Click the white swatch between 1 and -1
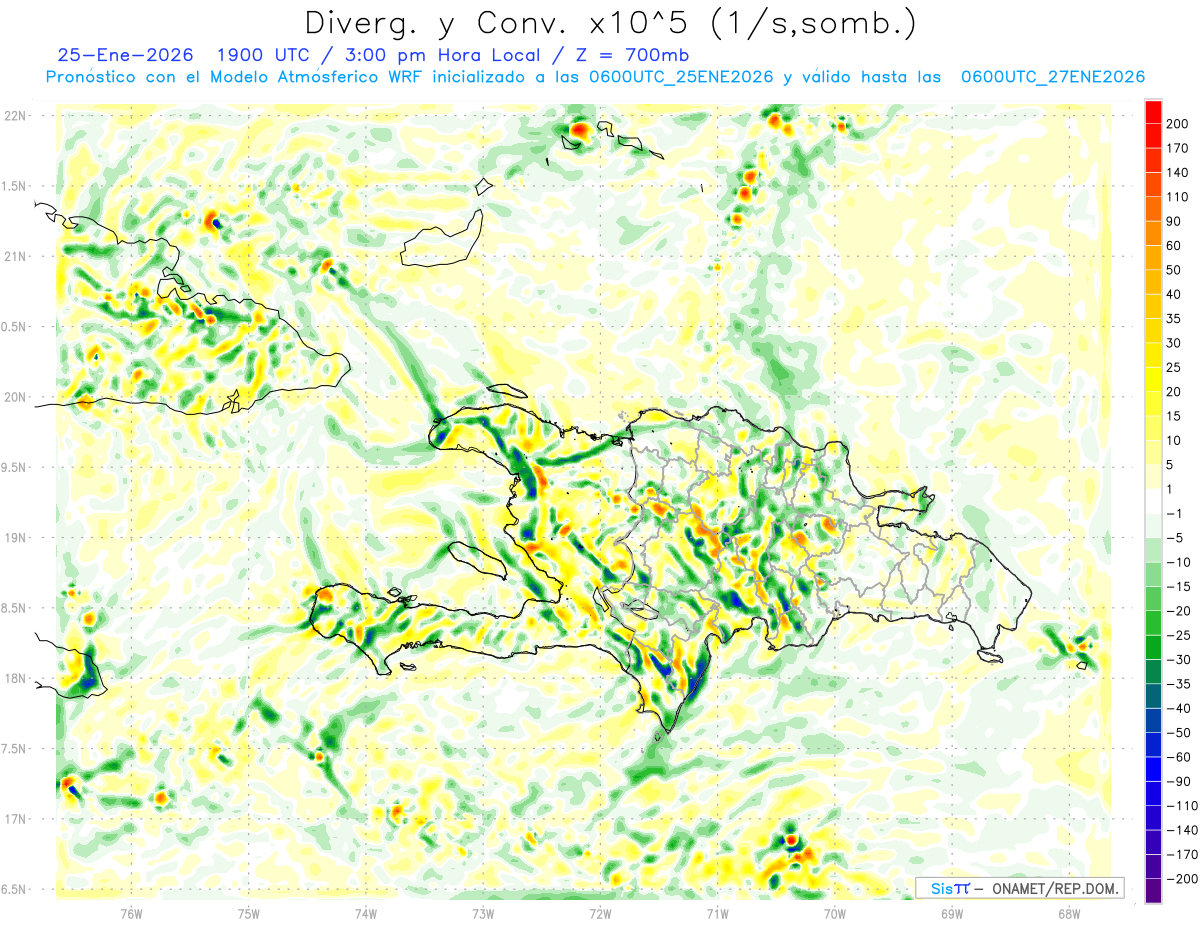Viewport: 1200px width, 927px height. (1154, 501)
